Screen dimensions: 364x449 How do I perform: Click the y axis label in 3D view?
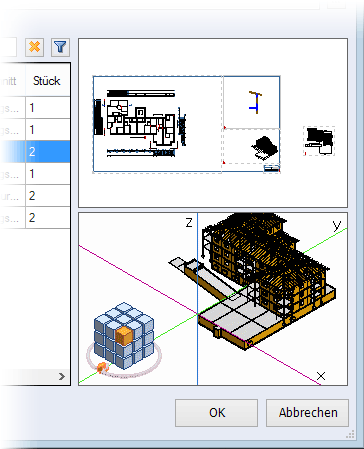click(337, 226)
